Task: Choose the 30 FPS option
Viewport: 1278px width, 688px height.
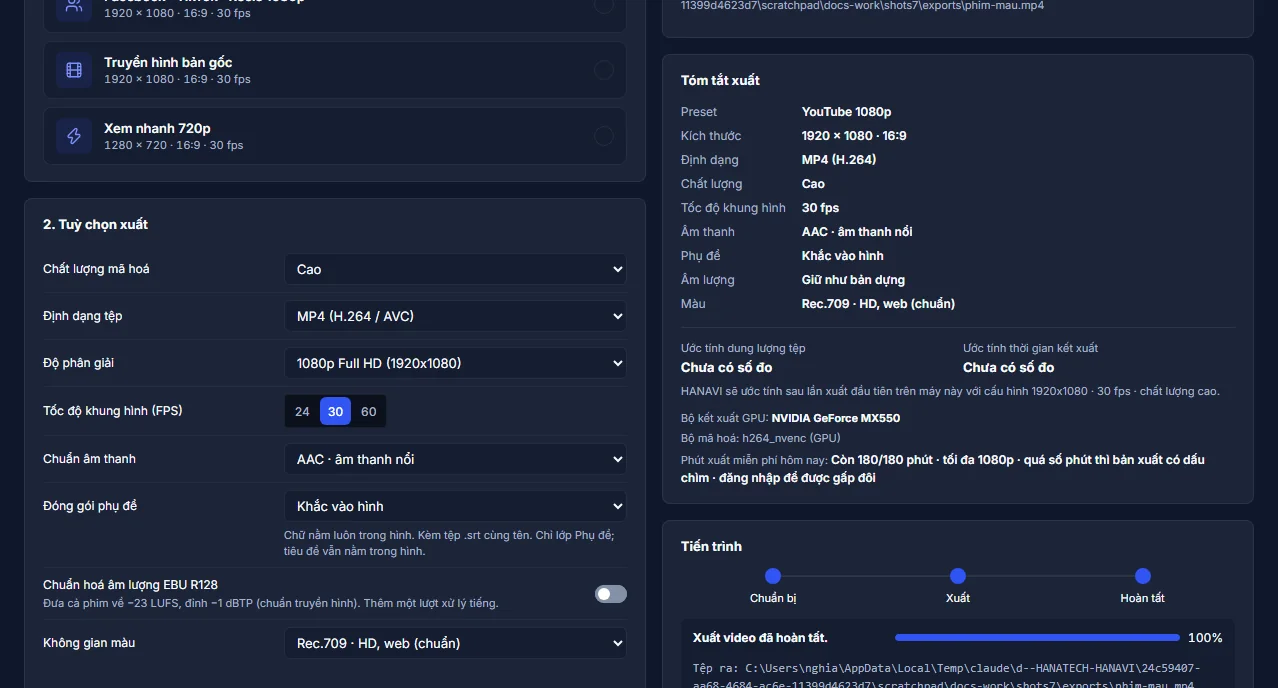Action: pyautogui.click(x=335, y=411)
